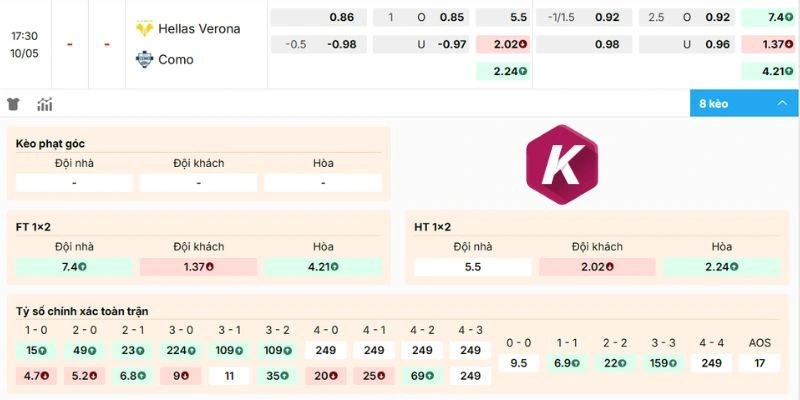The image size is (800, 400).
Task: Pick 2.24 odds in the top match row
Action: click(x=504, y=71)
